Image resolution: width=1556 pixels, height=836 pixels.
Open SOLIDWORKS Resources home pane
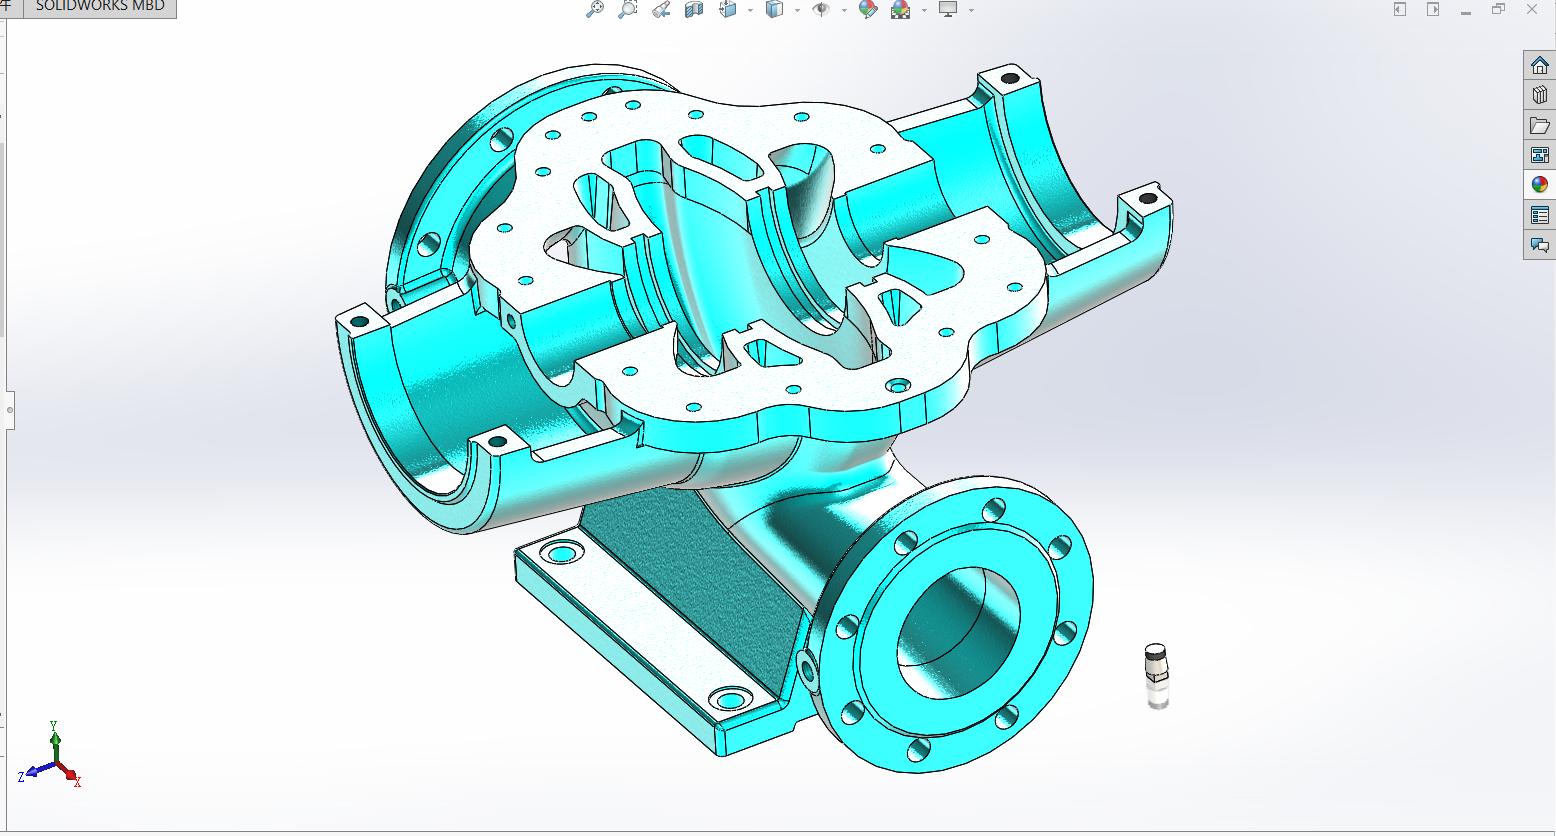[x=1540, y=66]
